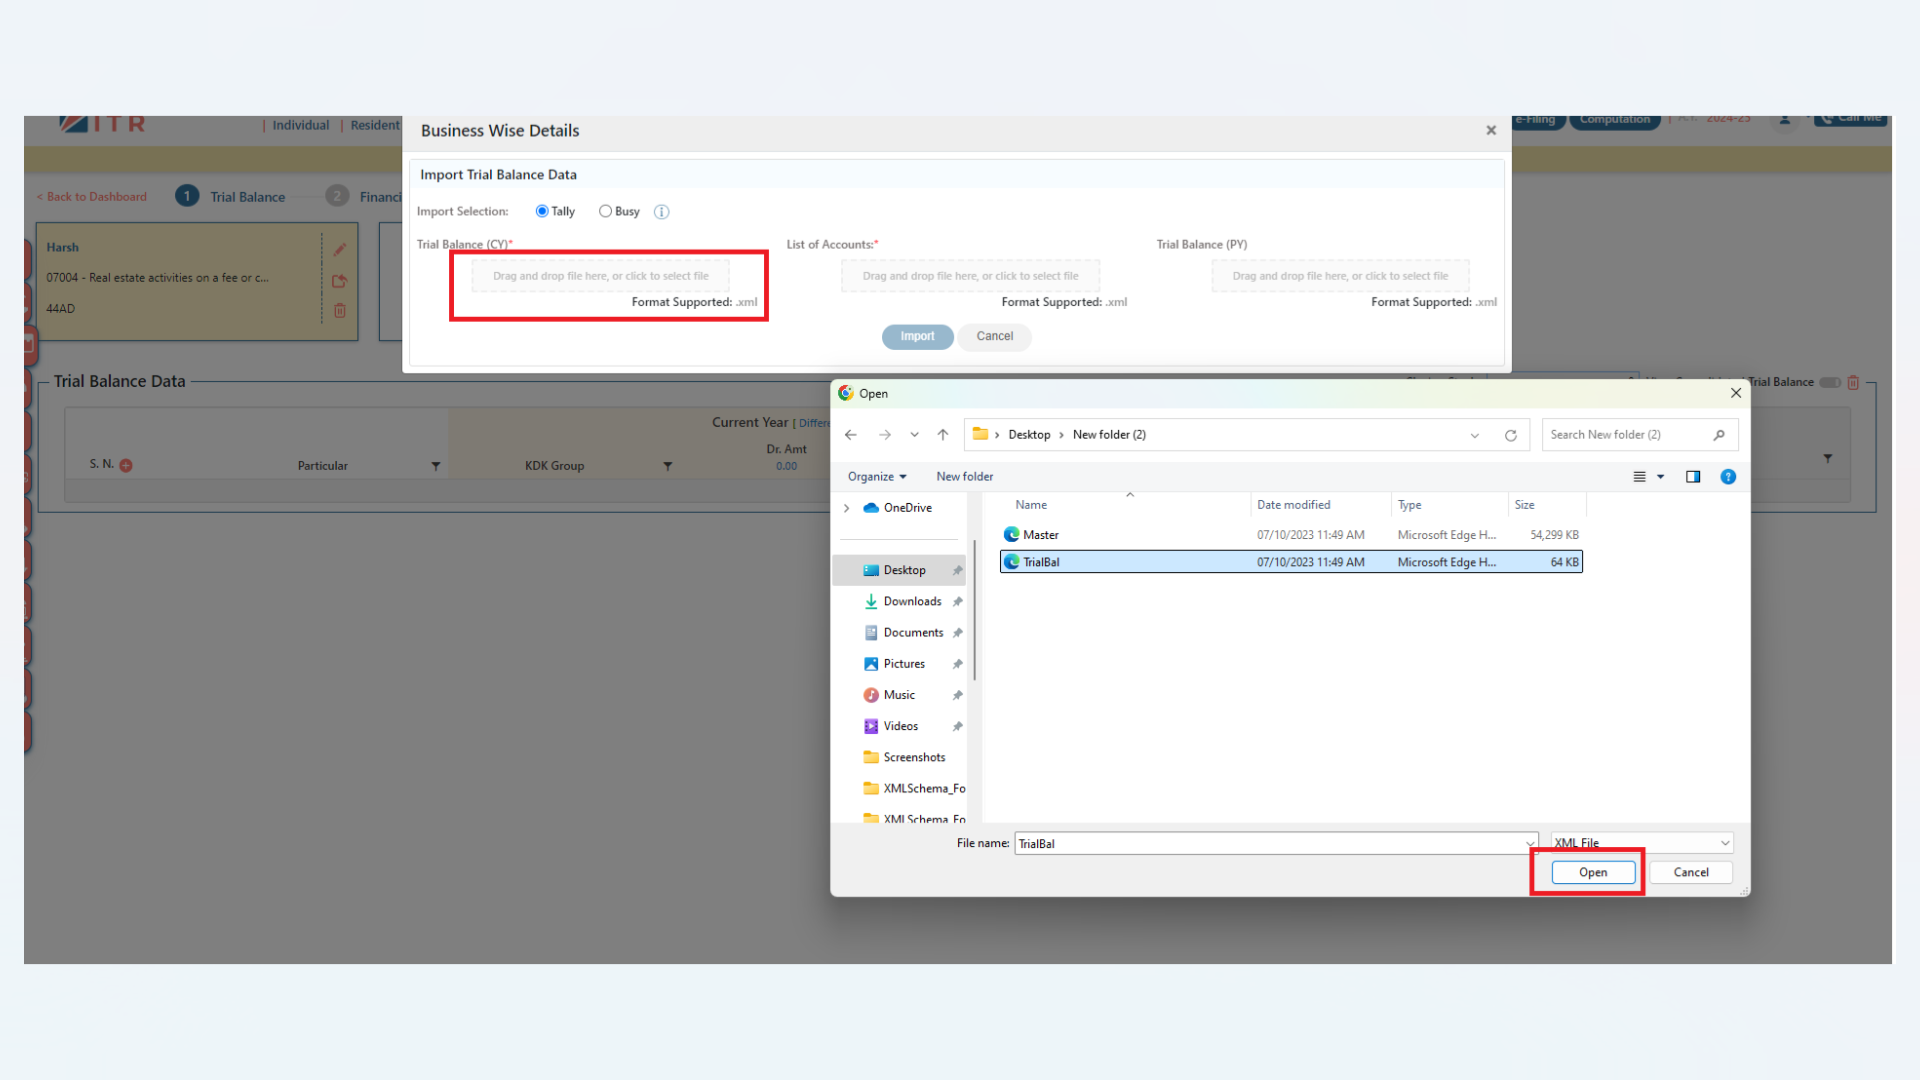
Task: Click Desktop in the address breadcrumb
Action: (1029, 435)
